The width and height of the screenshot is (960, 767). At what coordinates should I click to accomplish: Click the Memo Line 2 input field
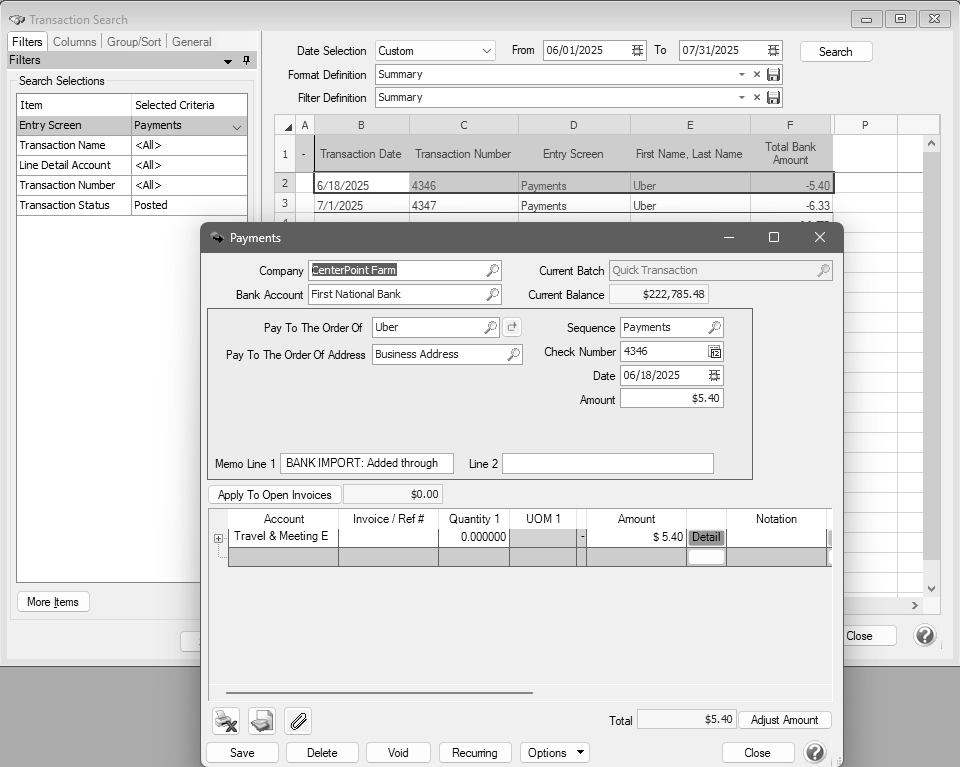coord(607,463)
